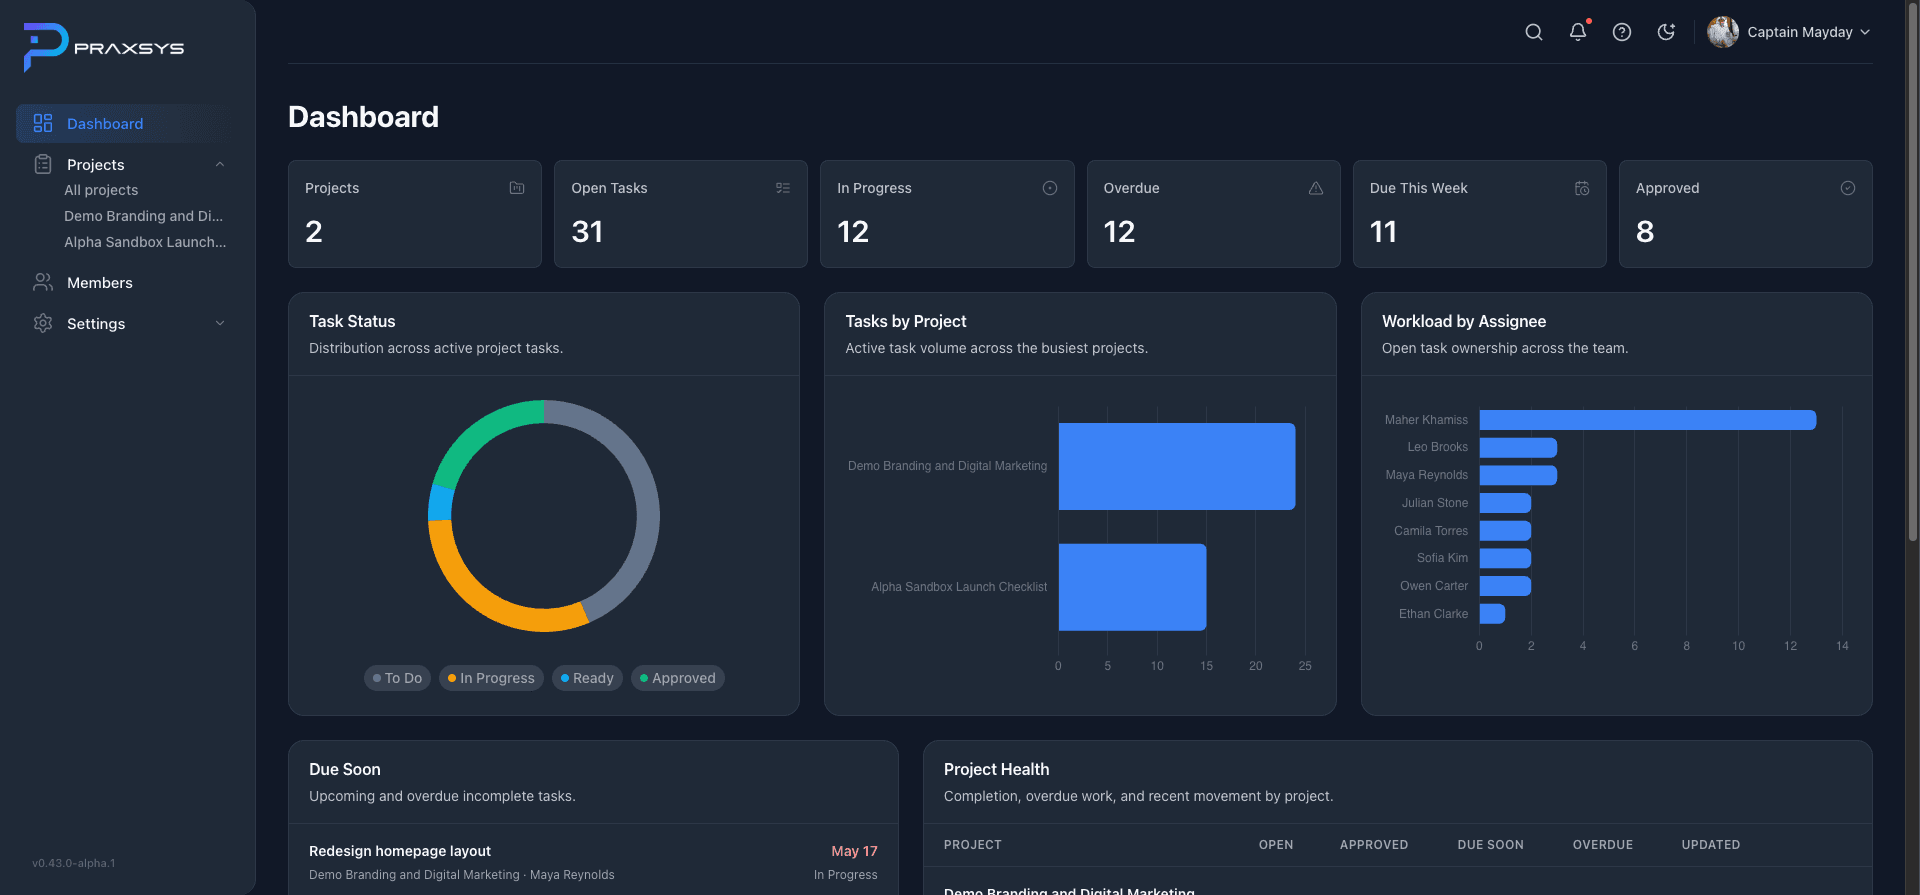
Task: Toggle In Progress legend chip
Action: tap(491, 678)
